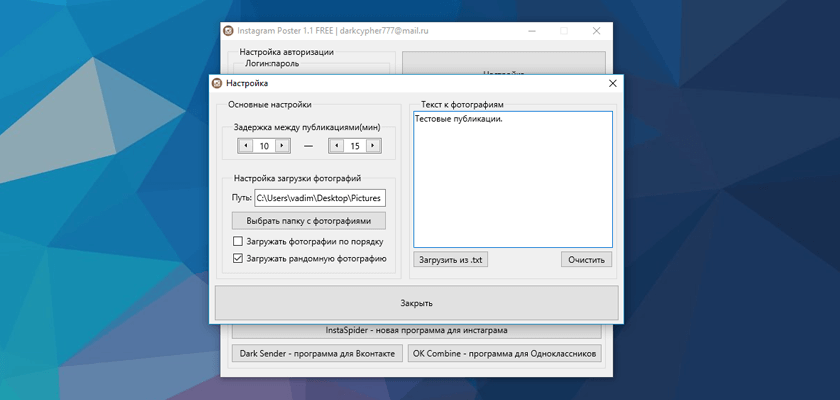Increase the minimum delay value of 10
Screen dimensions: 840x400
(x=282, y=146)
